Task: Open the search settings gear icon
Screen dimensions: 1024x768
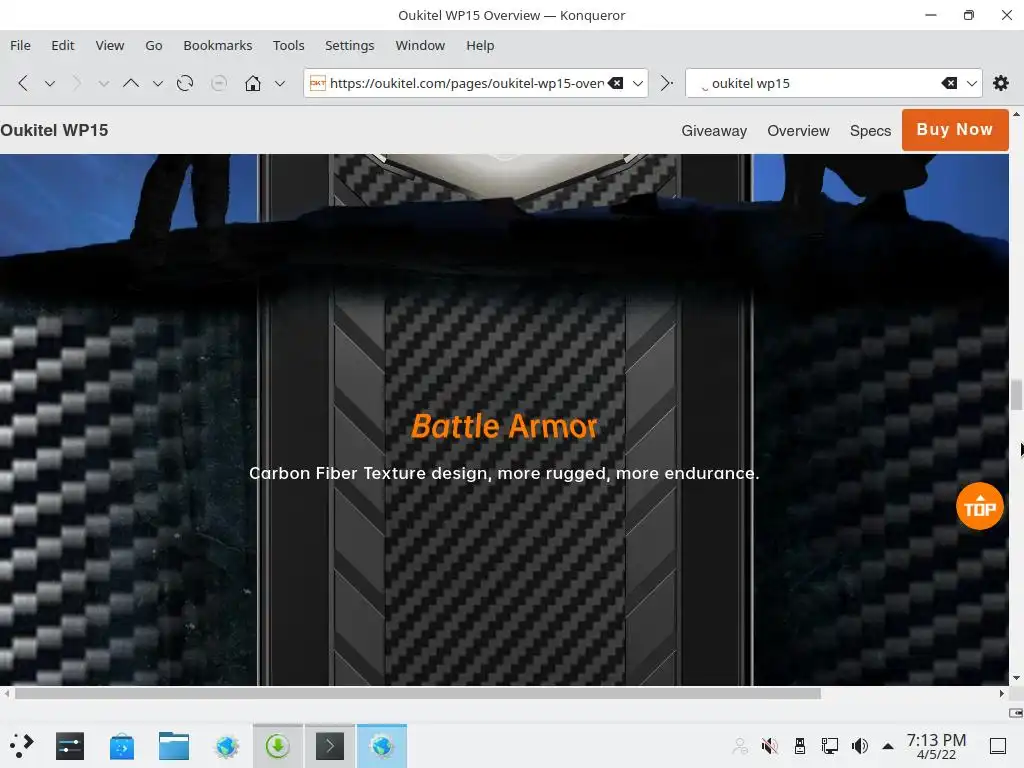Action: (1000, 83)
